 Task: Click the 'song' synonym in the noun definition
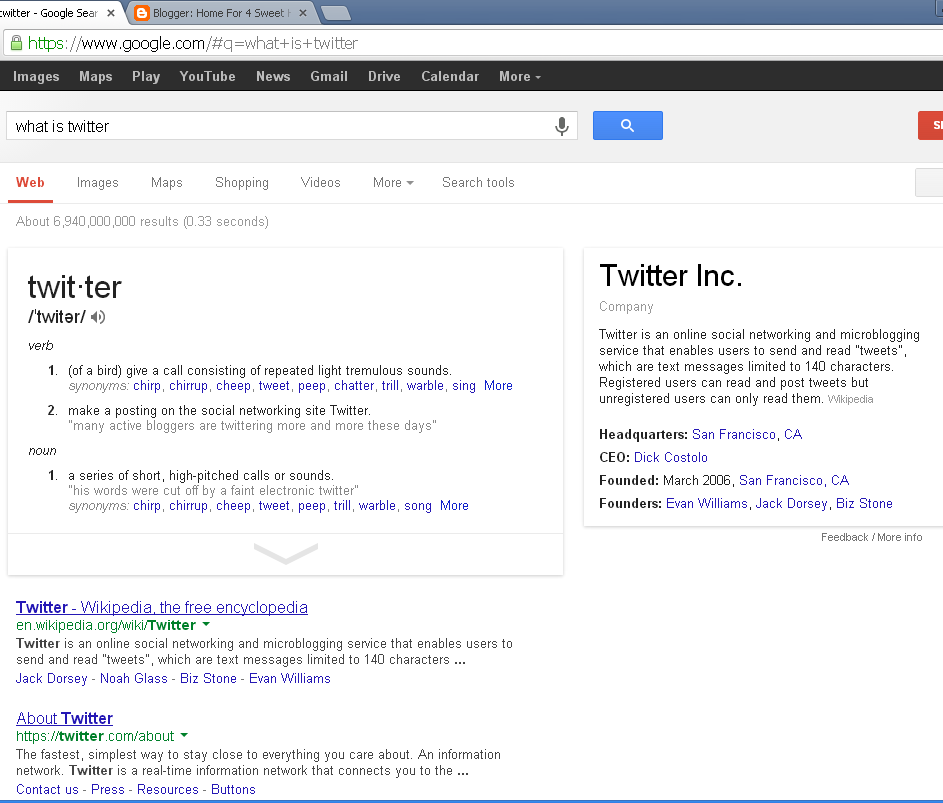418,506
